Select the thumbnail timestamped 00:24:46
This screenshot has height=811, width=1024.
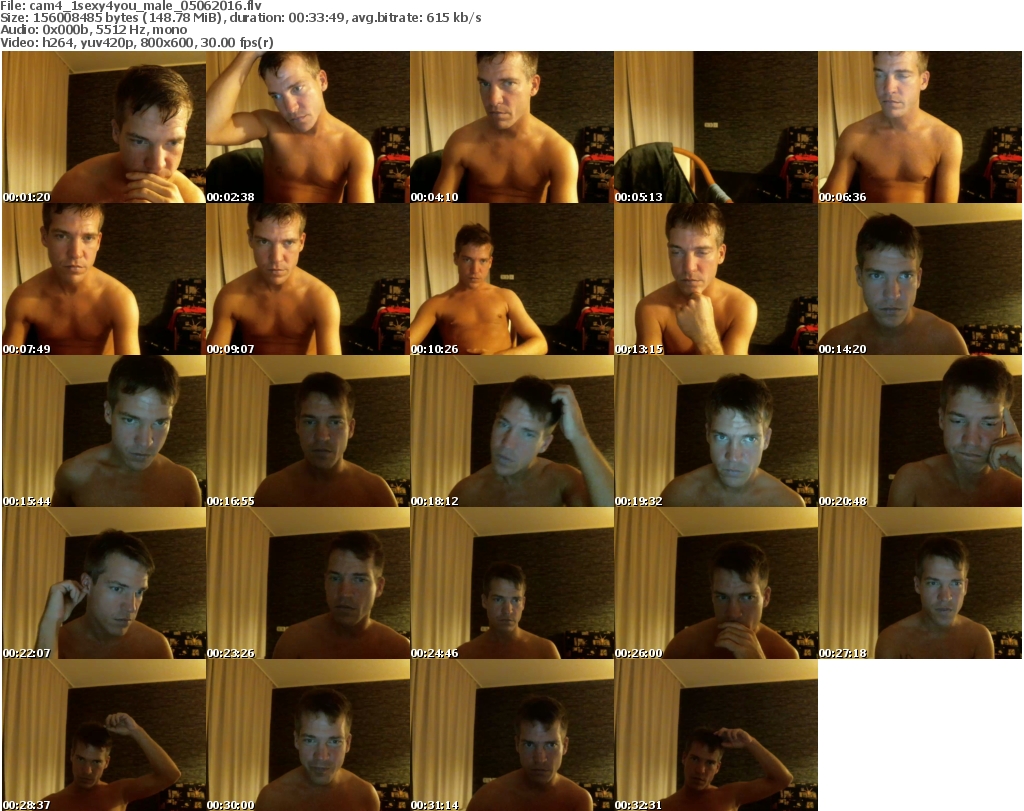coord(512,583)
